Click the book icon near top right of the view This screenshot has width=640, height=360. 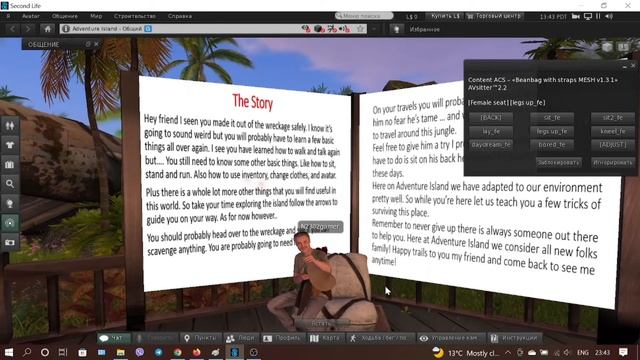(x=623, y=47)
